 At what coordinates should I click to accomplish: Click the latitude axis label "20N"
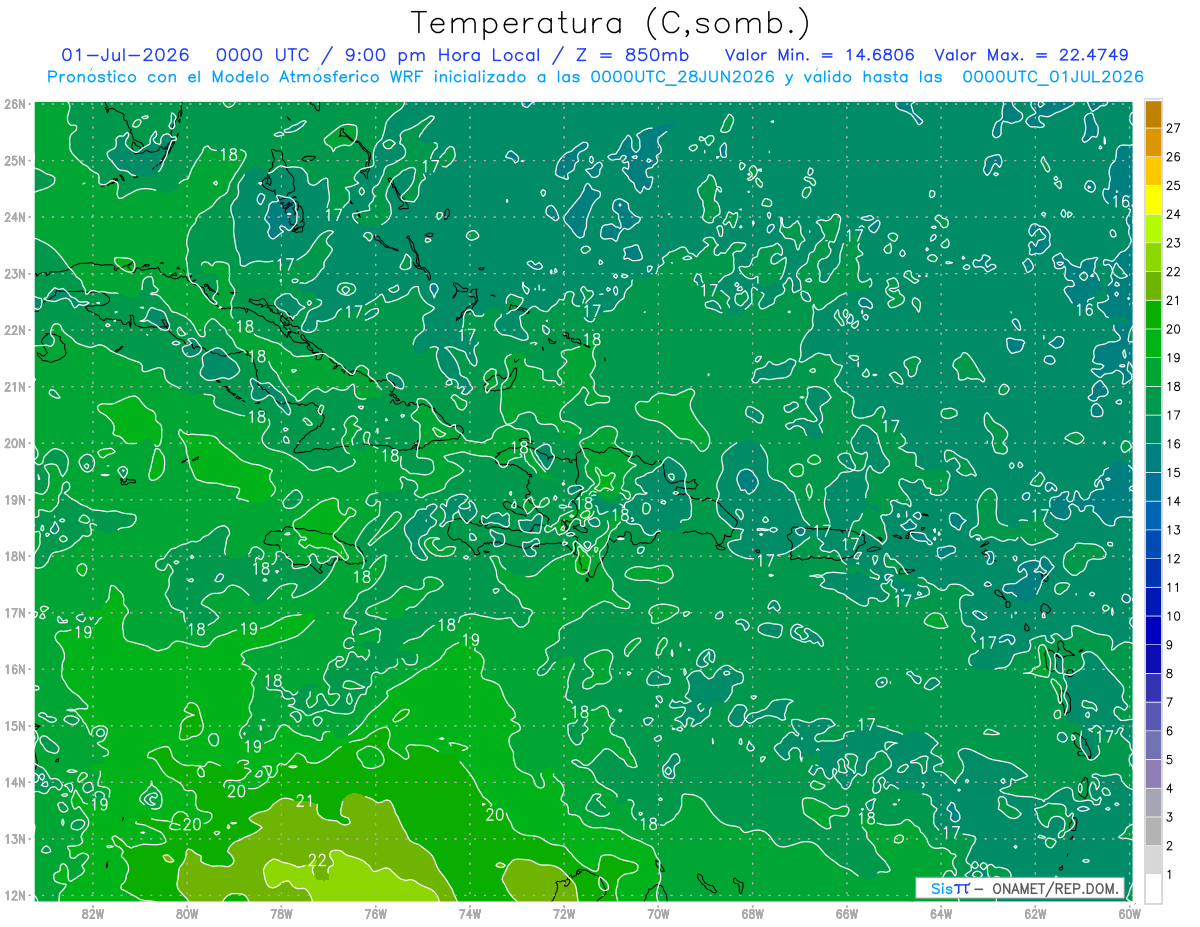pos(15,443)
